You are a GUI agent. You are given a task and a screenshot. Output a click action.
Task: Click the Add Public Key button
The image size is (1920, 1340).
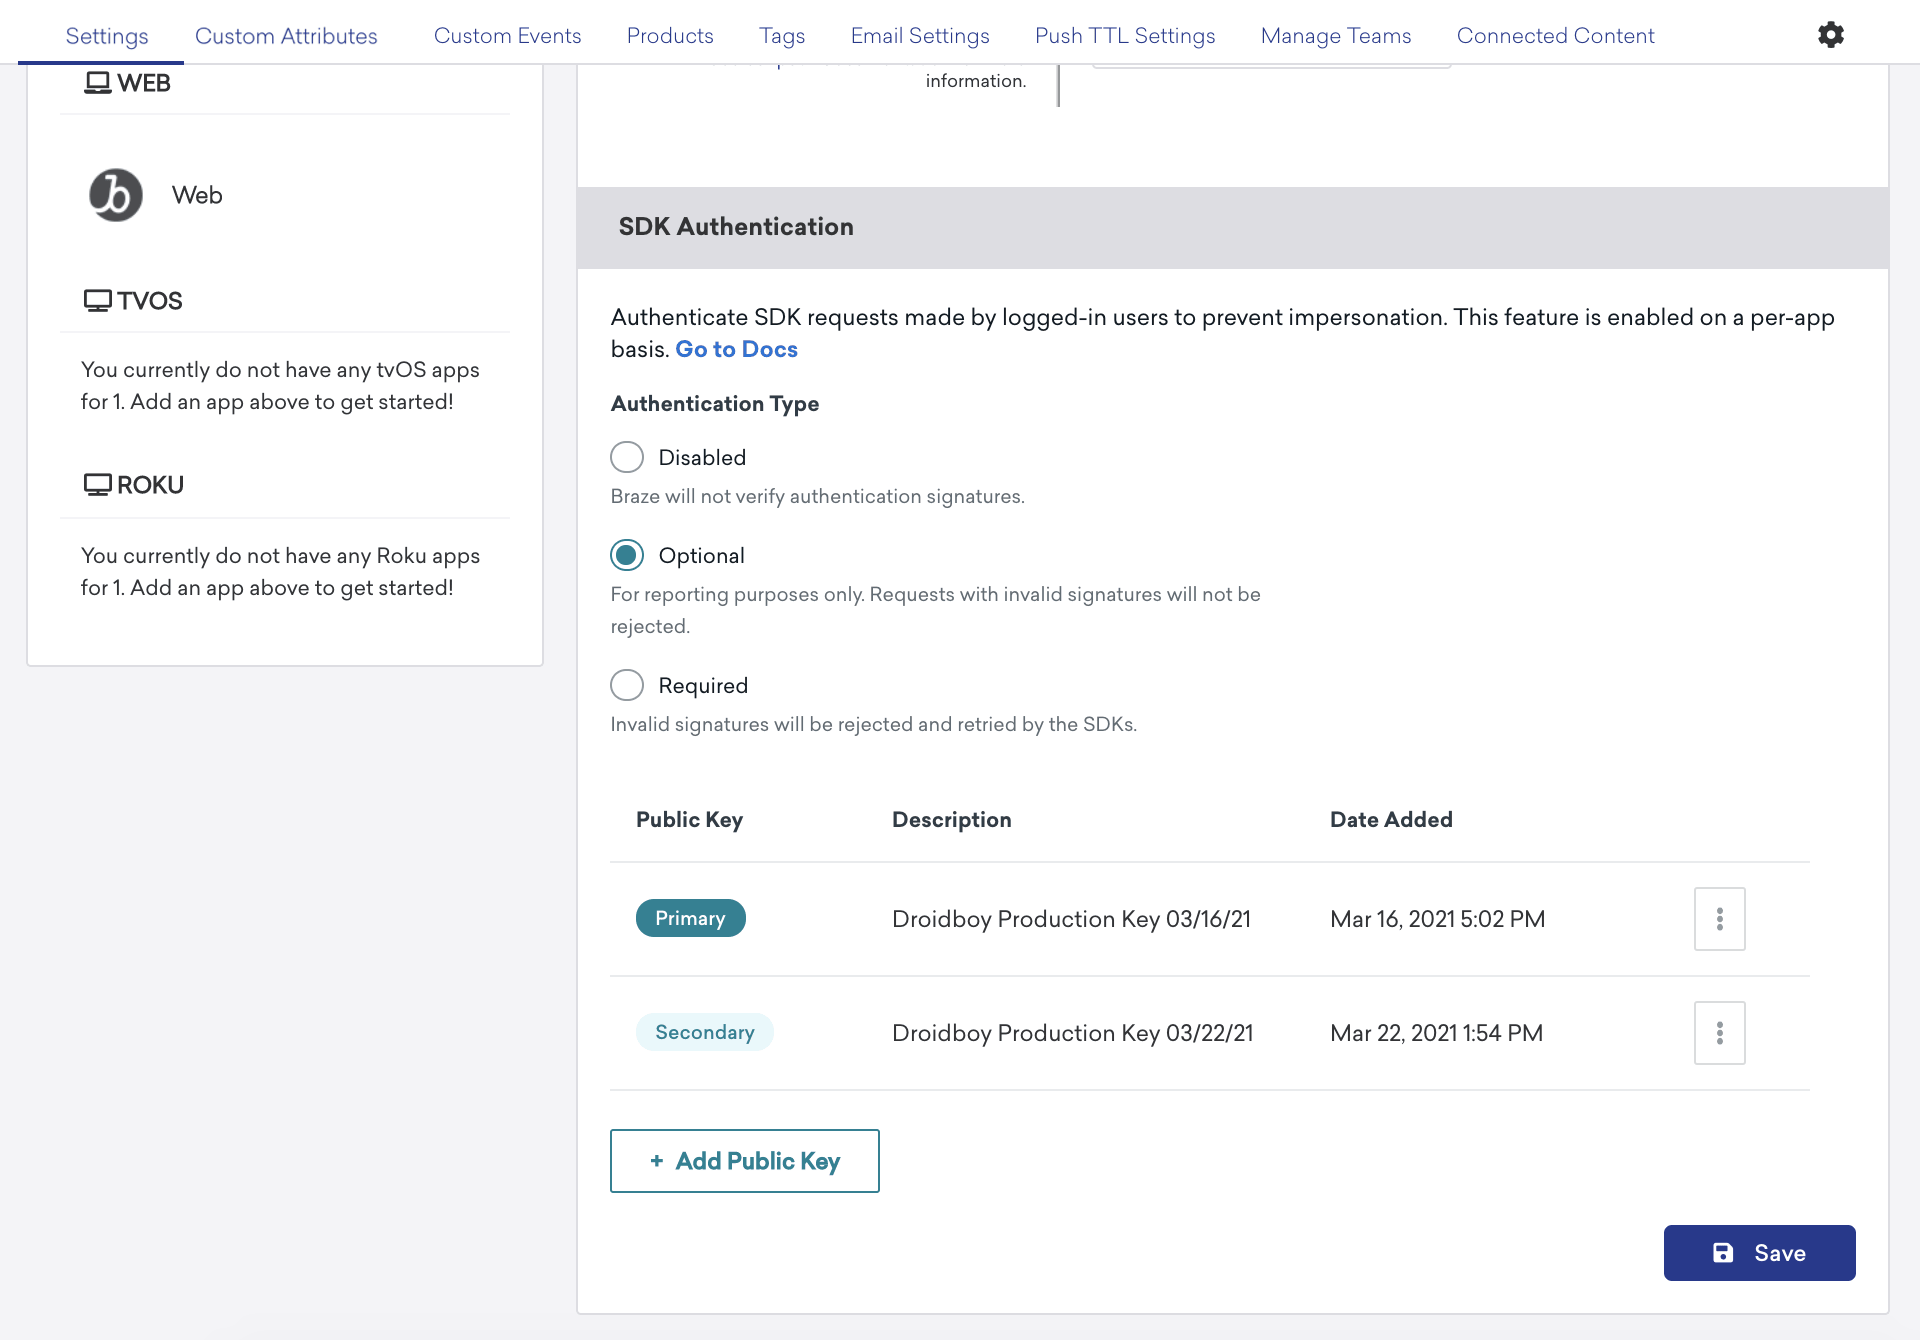(x=745, y=1161)
